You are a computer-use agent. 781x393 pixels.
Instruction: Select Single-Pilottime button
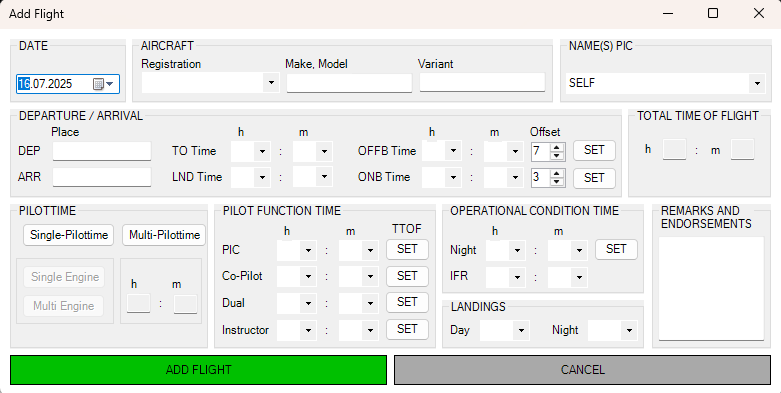[69, 235]
